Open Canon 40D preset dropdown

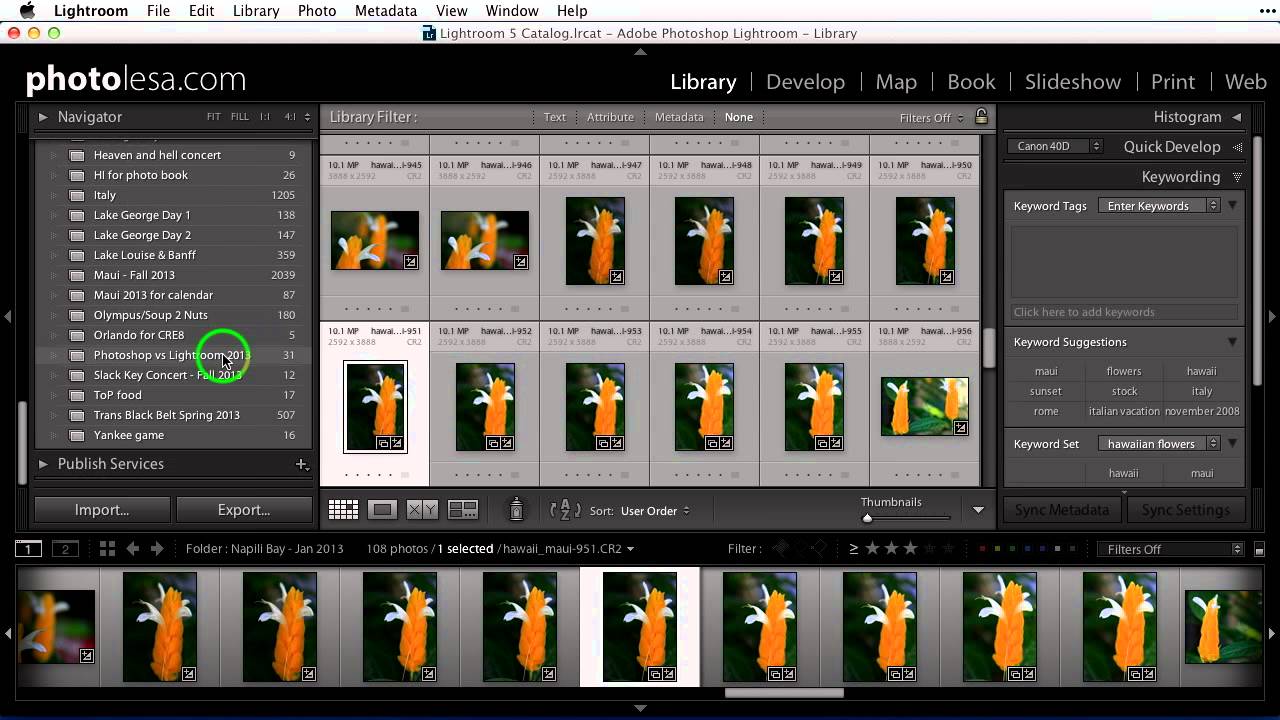[1054, 147]
